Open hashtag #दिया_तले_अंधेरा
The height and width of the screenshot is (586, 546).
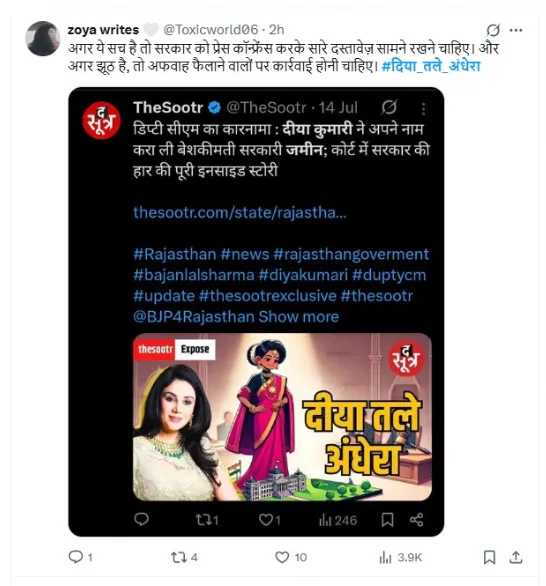[431, 66]
